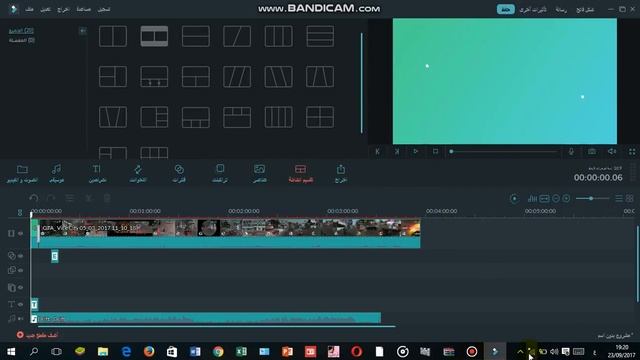
Task: Open the audio mixer bars icon
Action: point(532,198)
